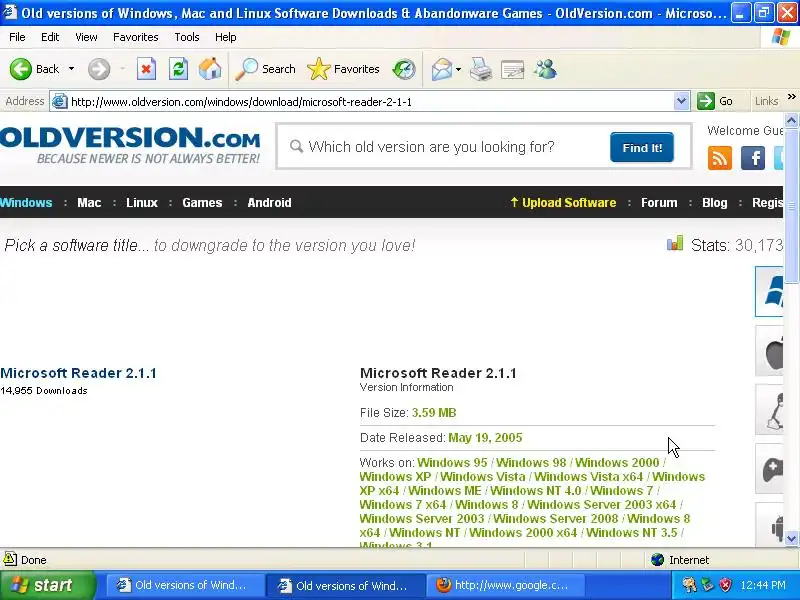This screenshot has height=600, width=800.
Task: Open the Edit menu
Action: (x=49, y=37)
